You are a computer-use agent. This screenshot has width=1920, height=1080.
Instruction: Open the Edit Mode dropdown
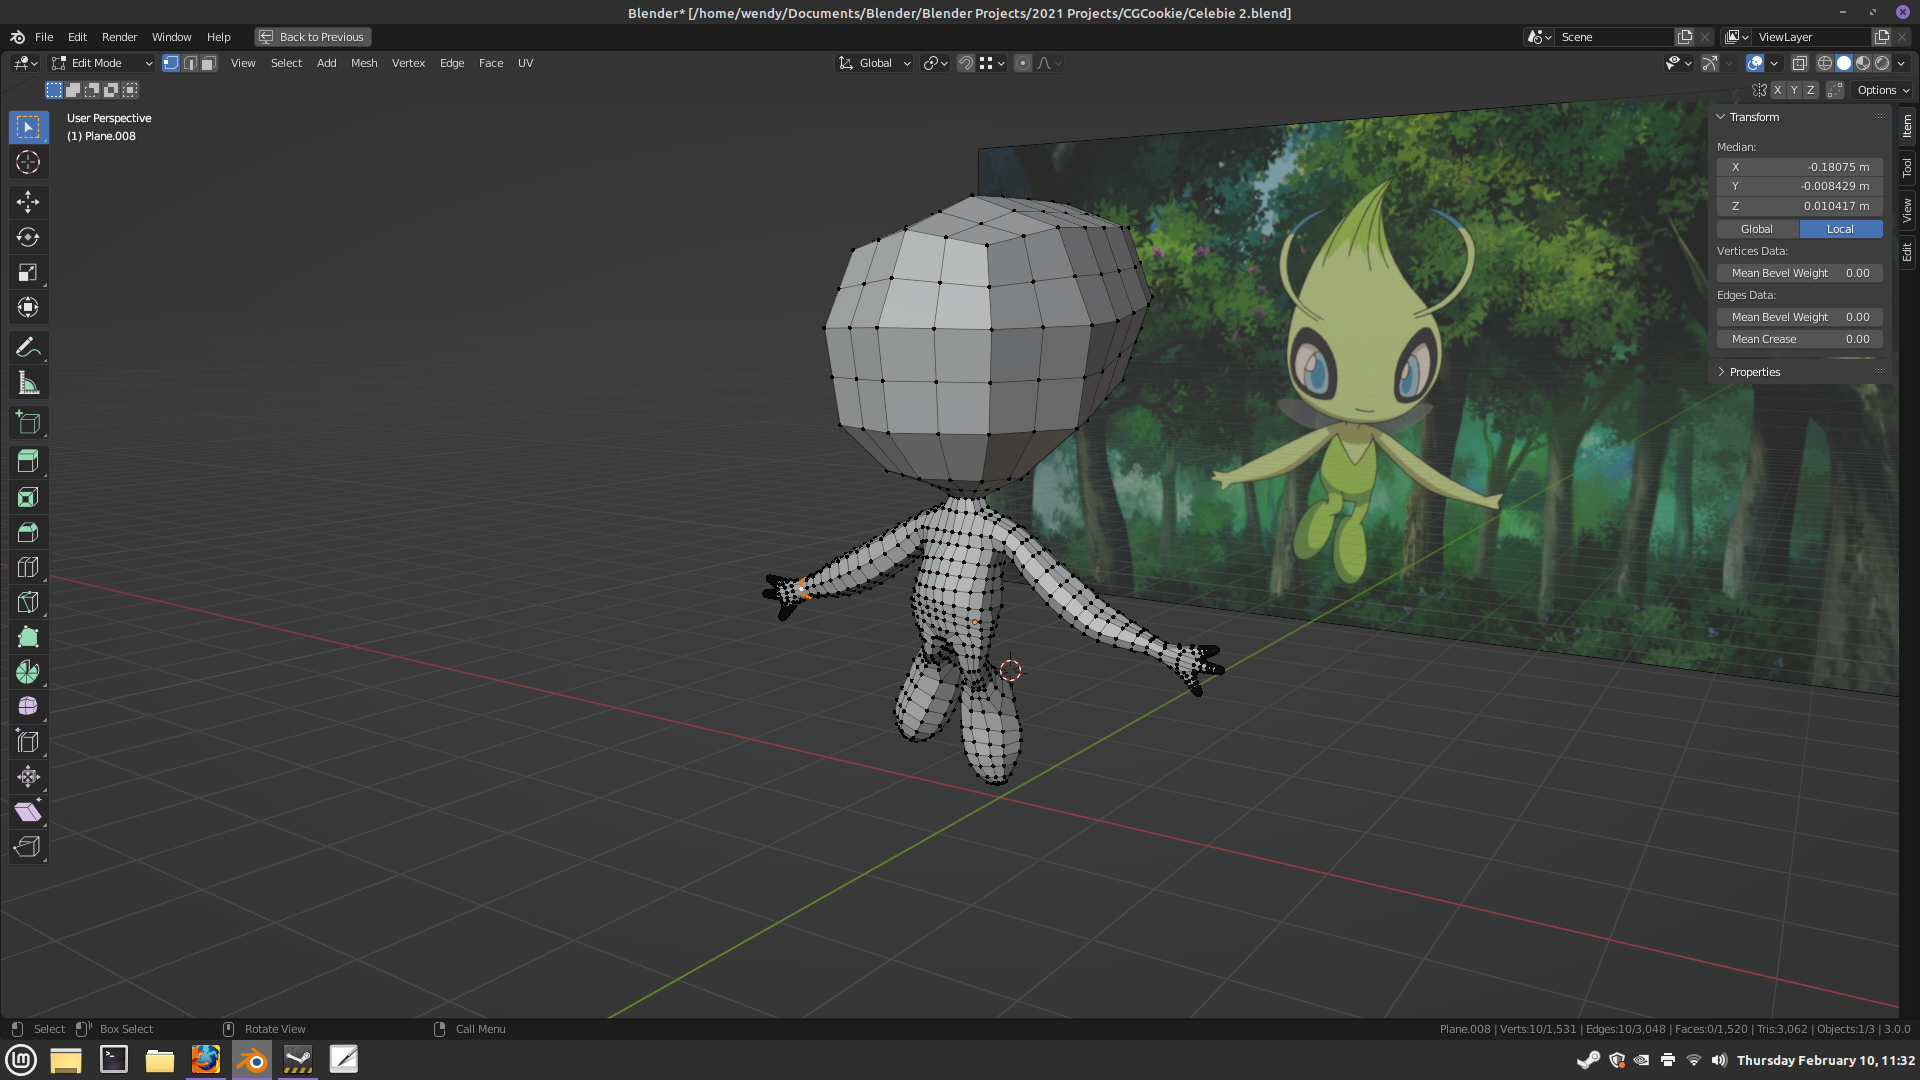point(102,63)
